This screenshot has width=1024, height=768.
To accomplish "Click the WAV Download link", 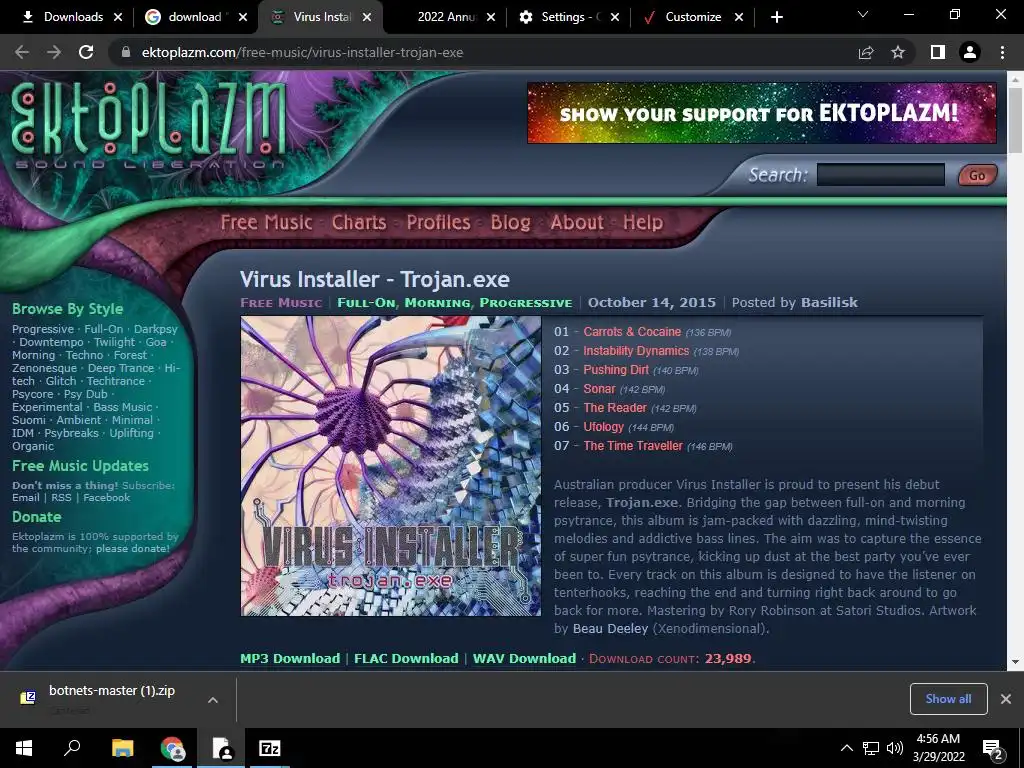I will point(524,658).
